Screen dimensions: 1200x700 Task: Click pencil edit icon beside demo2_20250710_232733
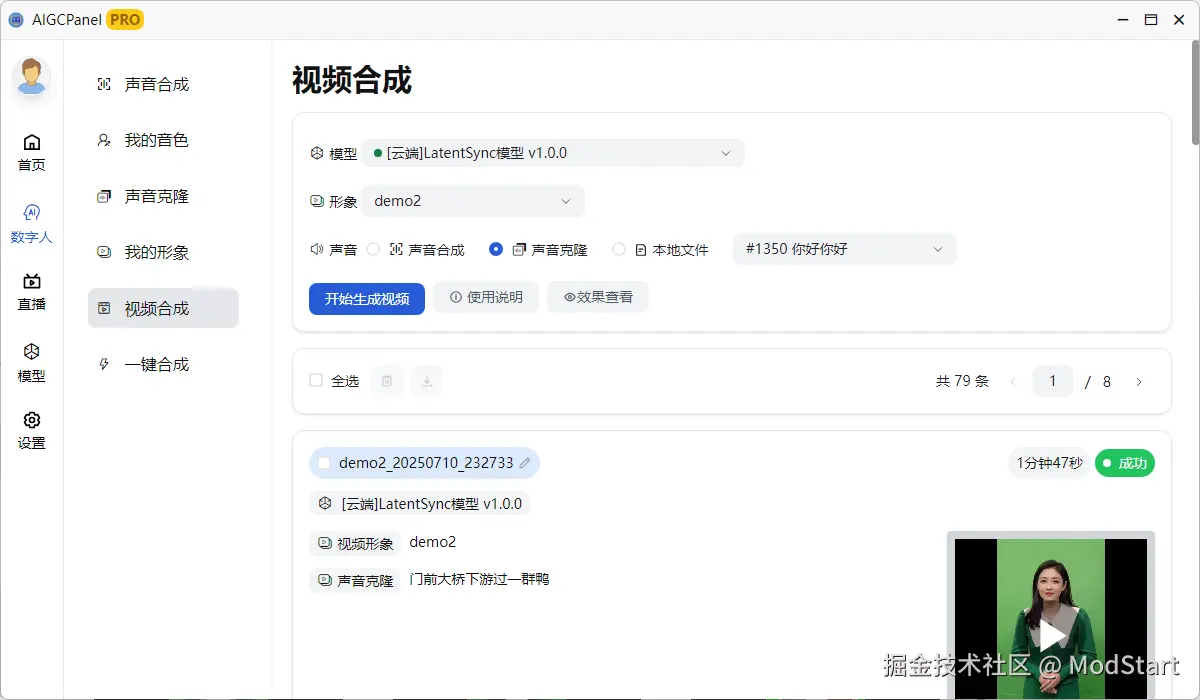(x=525, y=463)
